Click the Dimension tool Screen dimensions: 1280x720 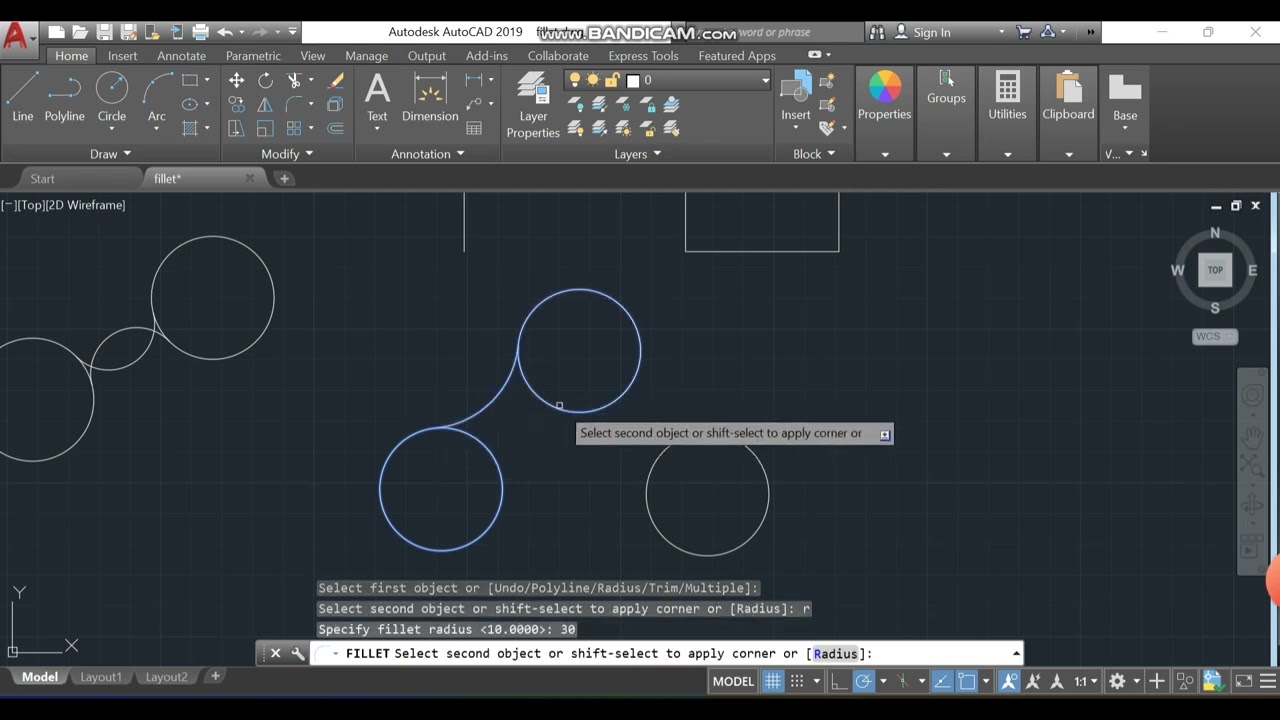430,97
